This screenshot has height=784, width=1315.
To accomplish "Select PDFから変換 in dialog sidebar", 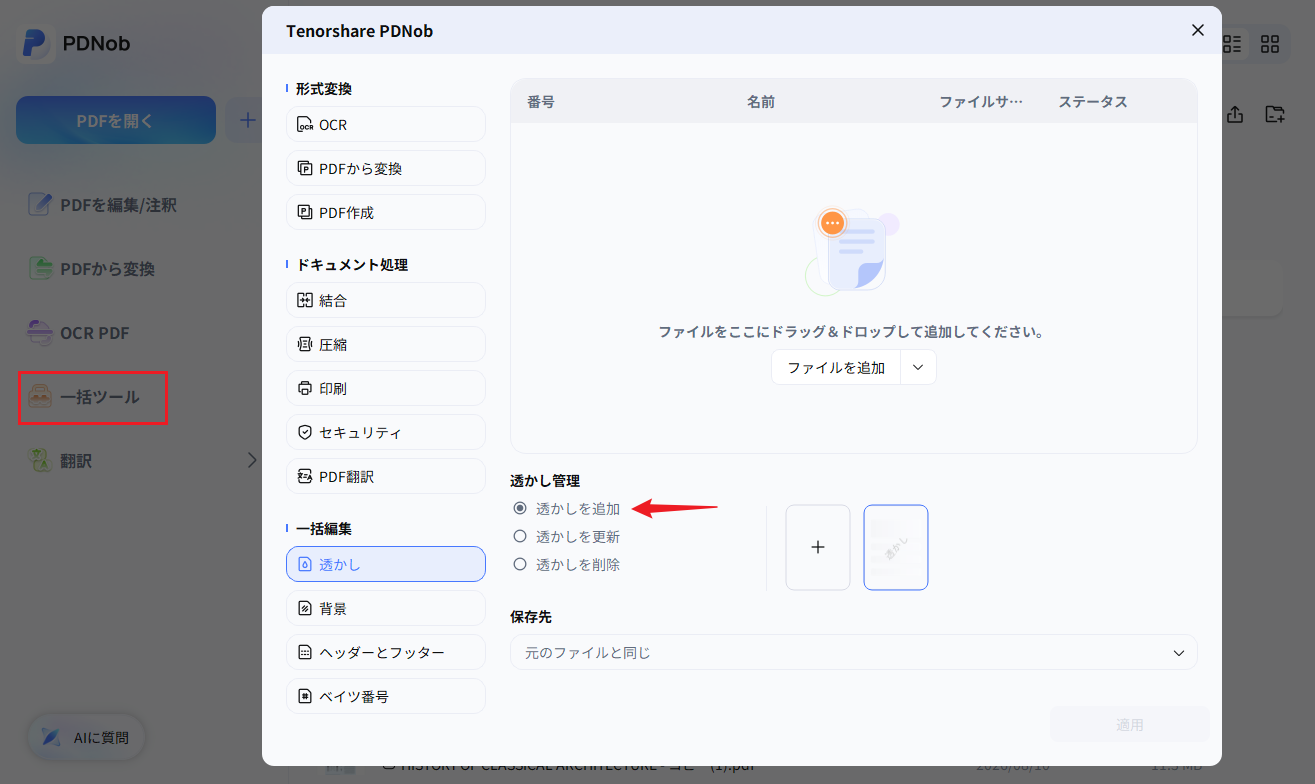I will pos(386,168).
